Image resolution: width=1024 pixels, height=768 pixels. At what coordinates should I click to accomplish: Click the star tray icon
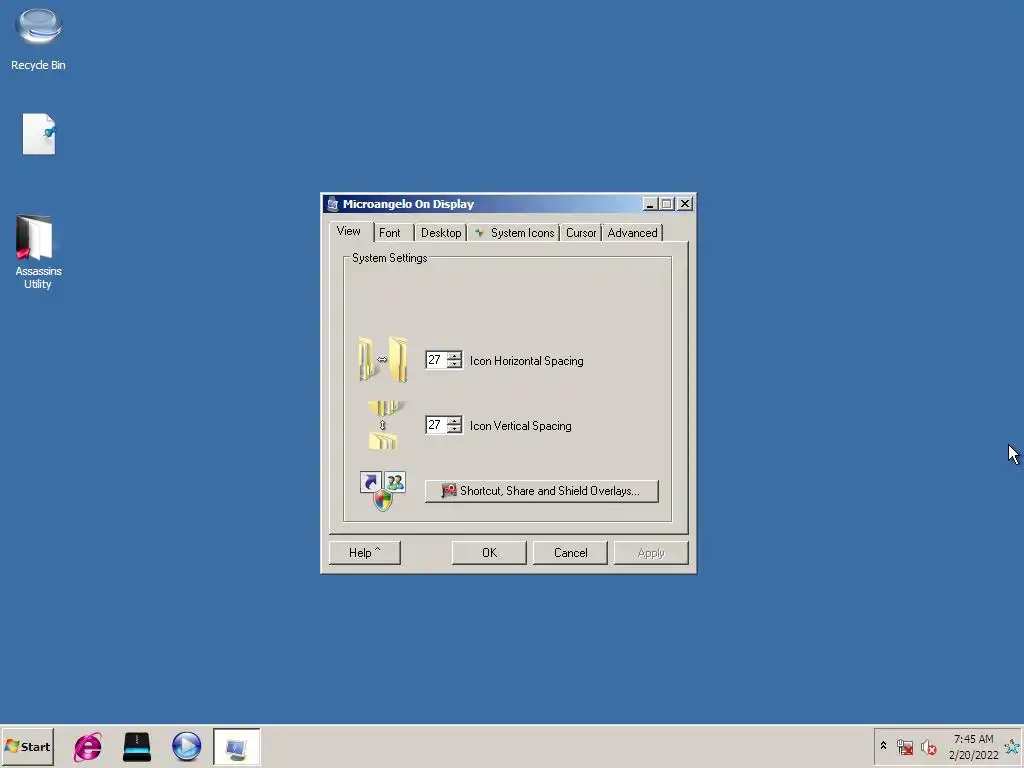[1013, 746]
